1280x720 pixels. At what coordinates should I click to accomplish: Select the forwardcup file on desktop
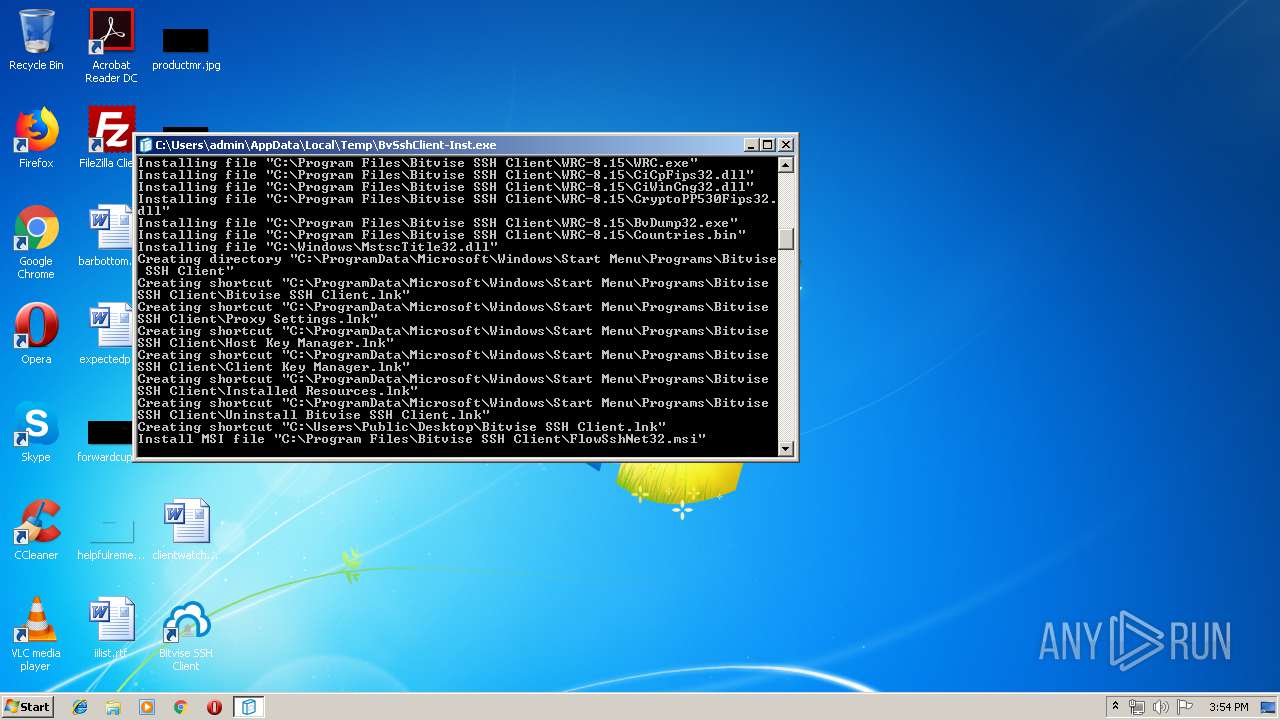pyautogui.click(x=106, y=440)
